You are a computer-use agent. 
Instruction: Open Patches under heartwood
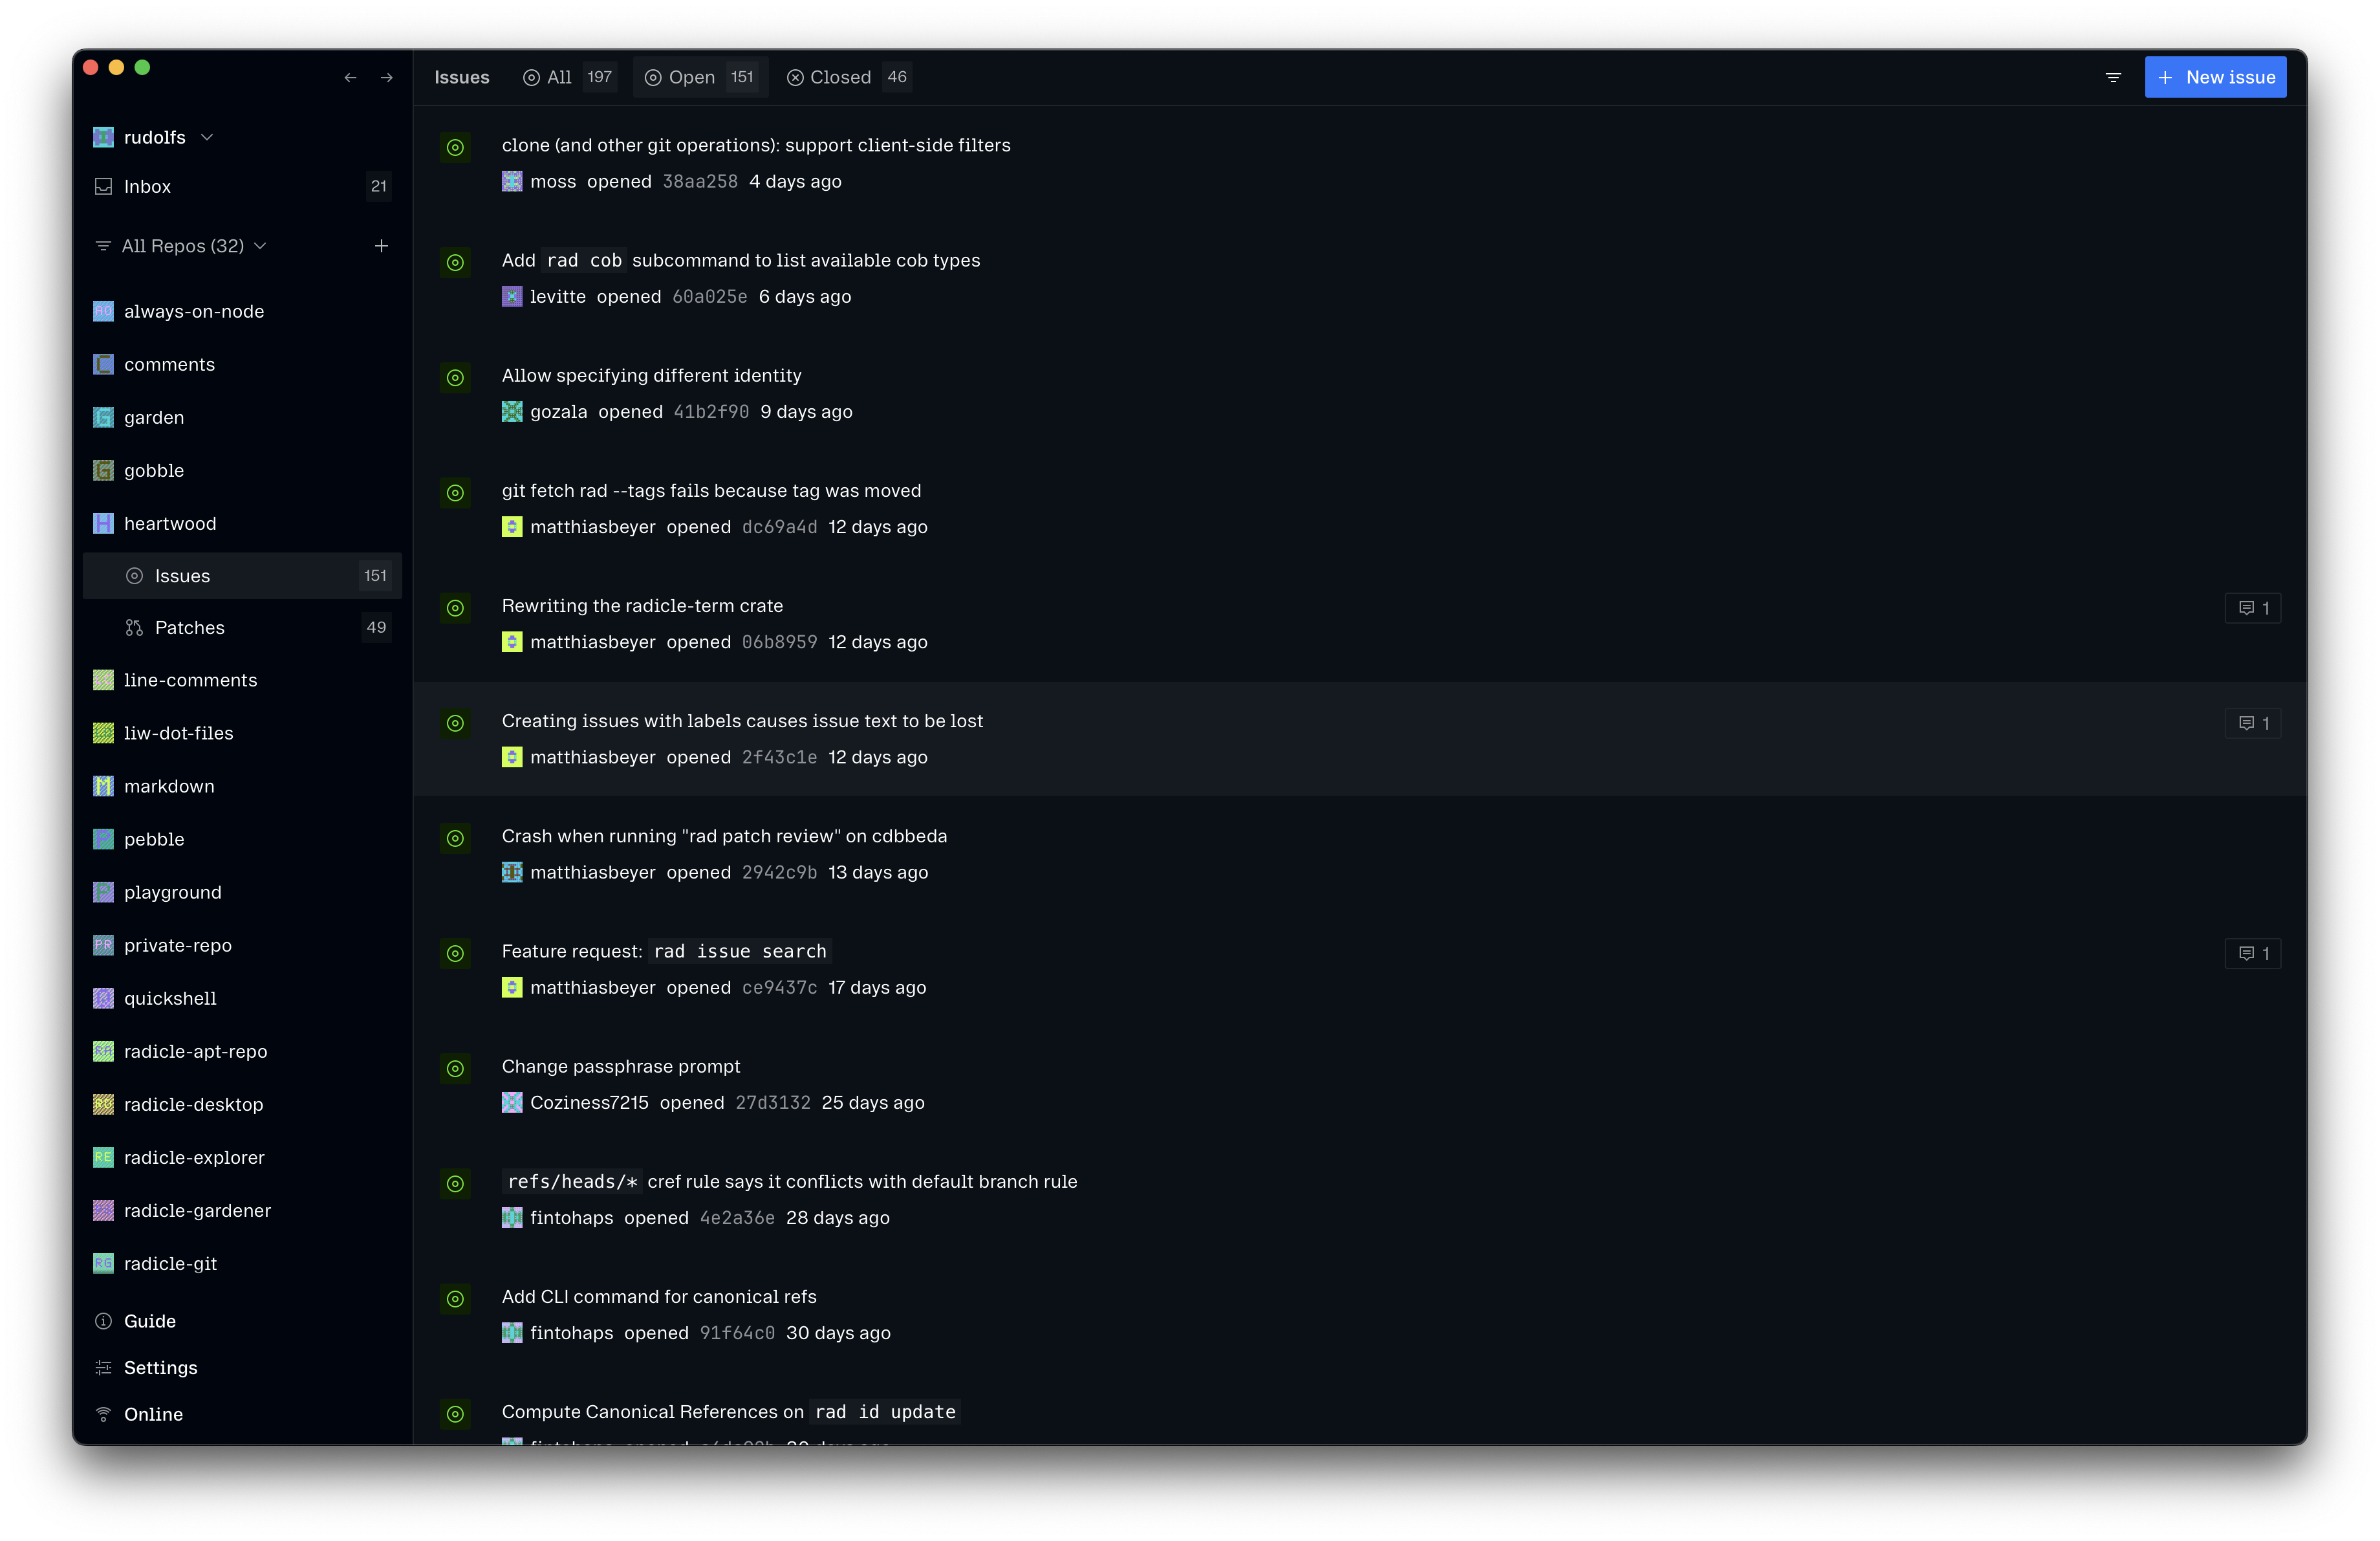click(x=189, y=628)
